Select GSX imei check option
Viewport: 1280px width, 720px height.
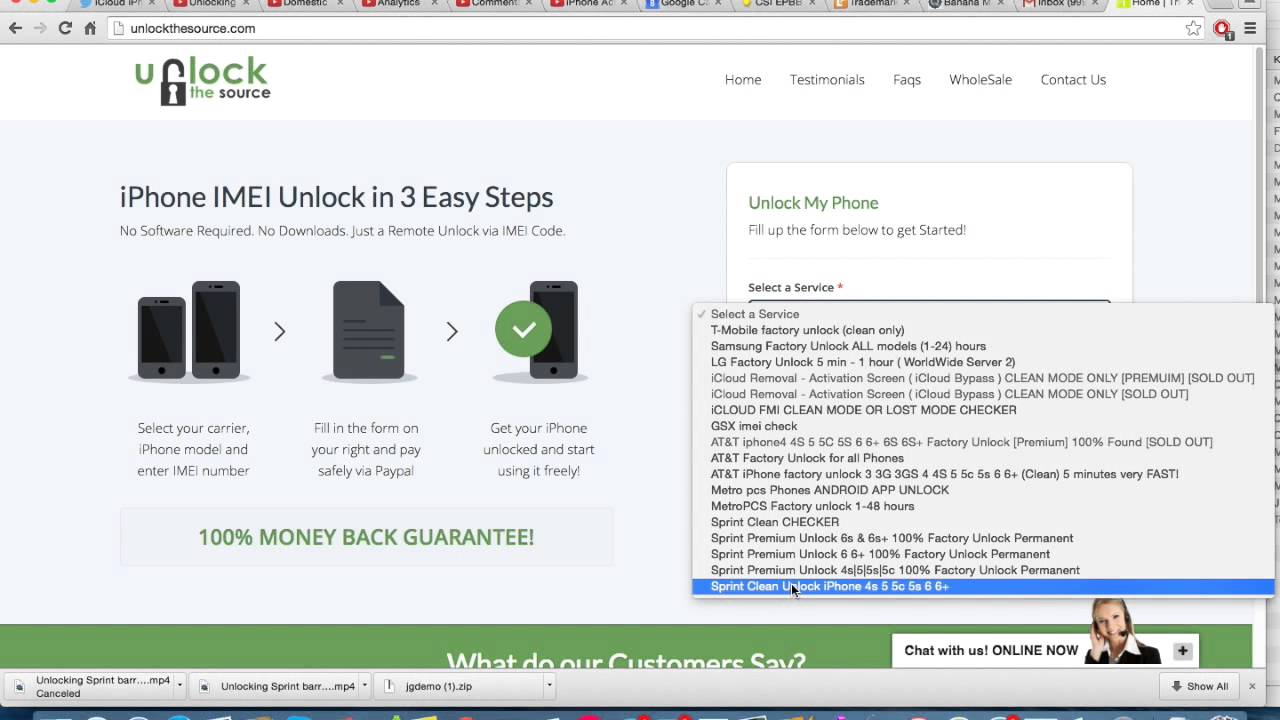tap(983, 426)
